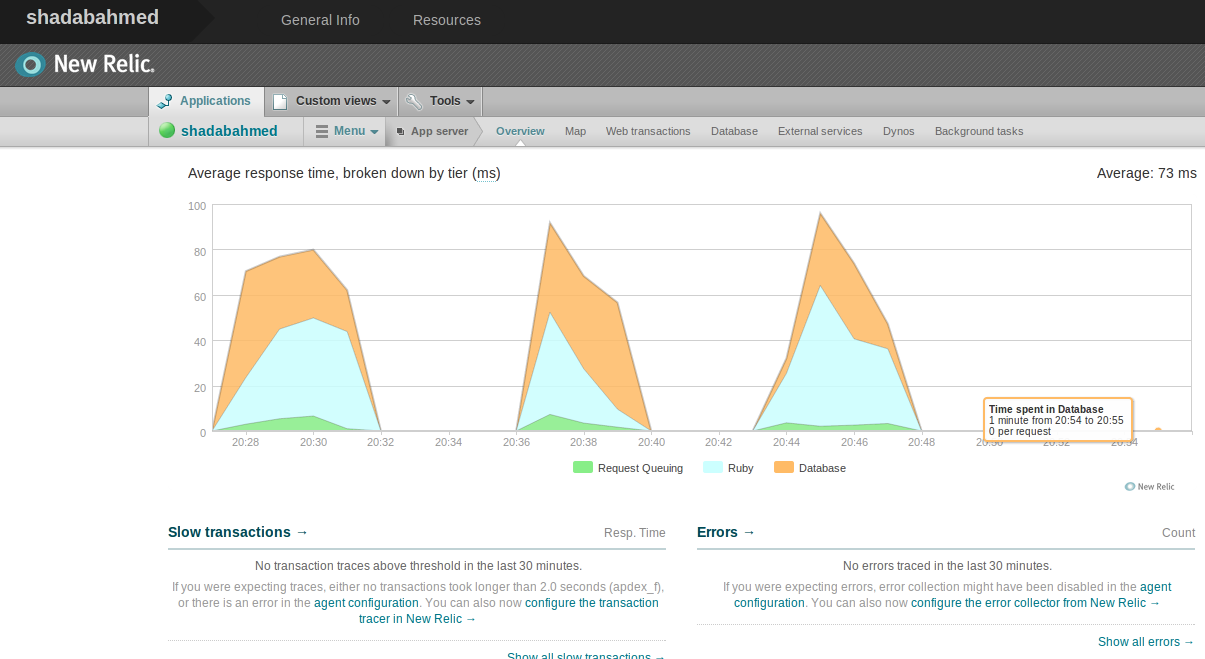
Task: Expand the Custom views dropdown
Action: pyautogui.click(x=386, y=102)
